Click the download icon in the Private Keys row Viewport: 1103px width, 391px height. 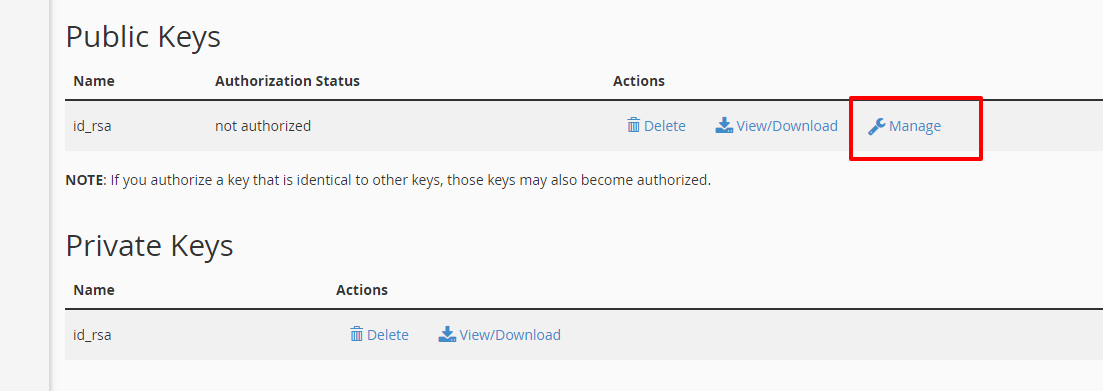[x=447, y=334]
